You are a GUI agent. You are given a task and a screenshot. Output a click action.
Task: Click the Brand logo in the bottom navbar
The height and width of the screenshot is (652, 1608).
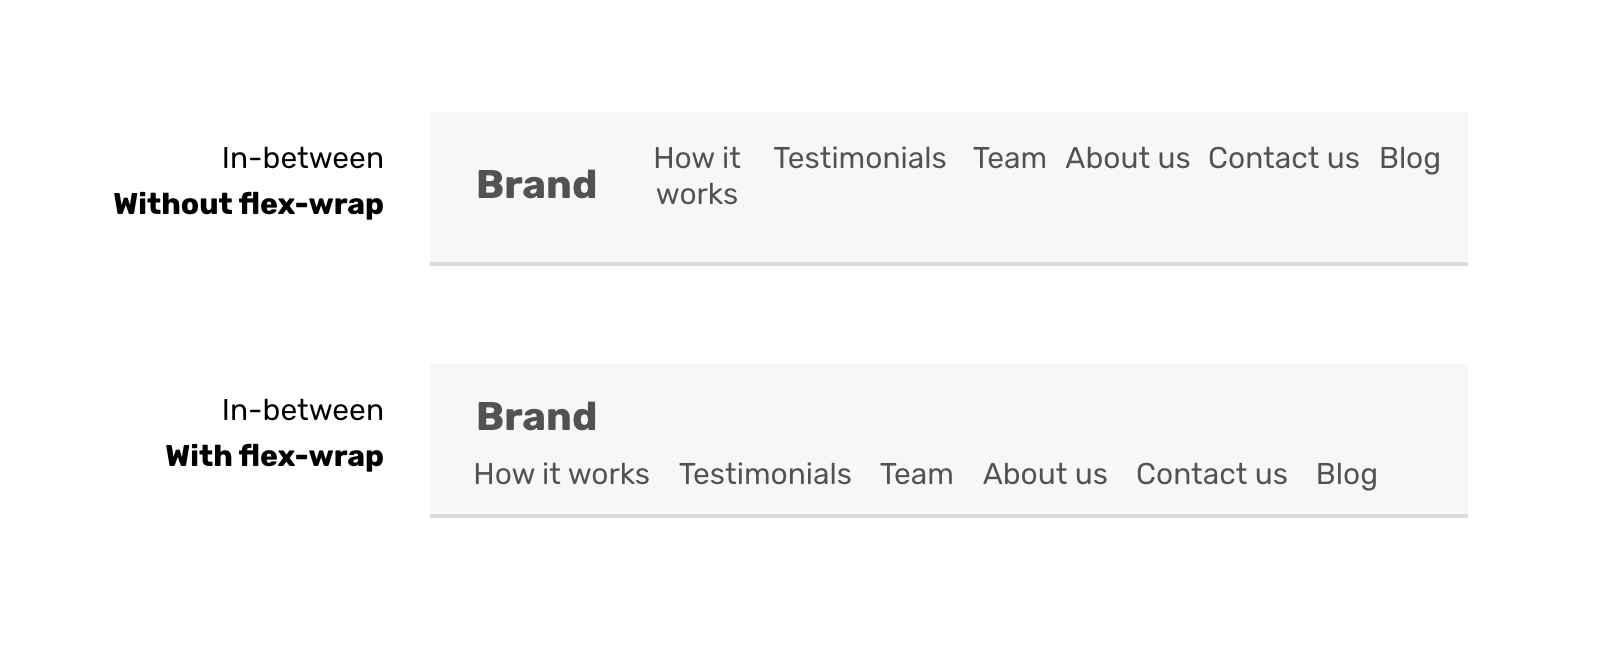click(x=536, y=417)
